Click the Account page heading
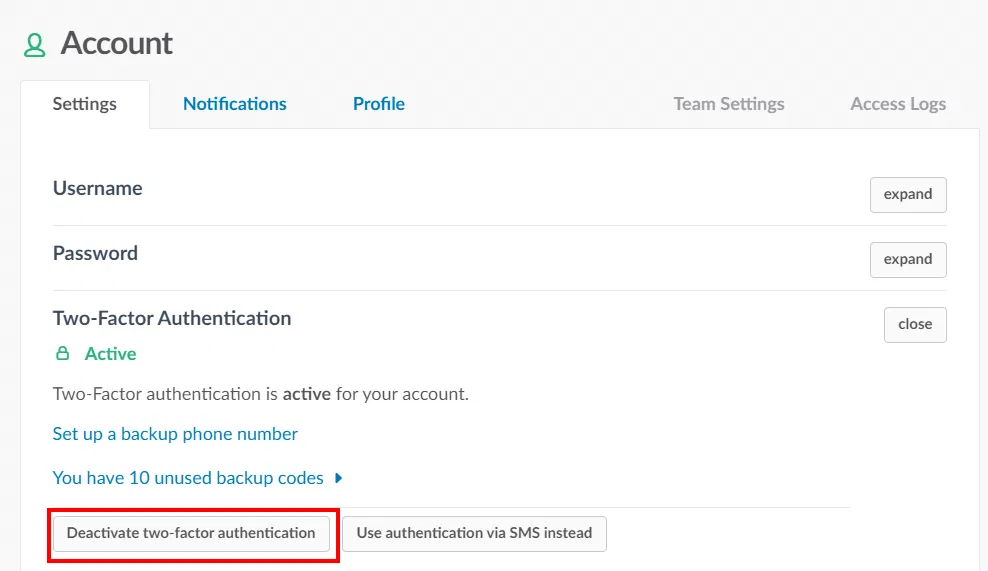988x571 pixels. (116, 44)
